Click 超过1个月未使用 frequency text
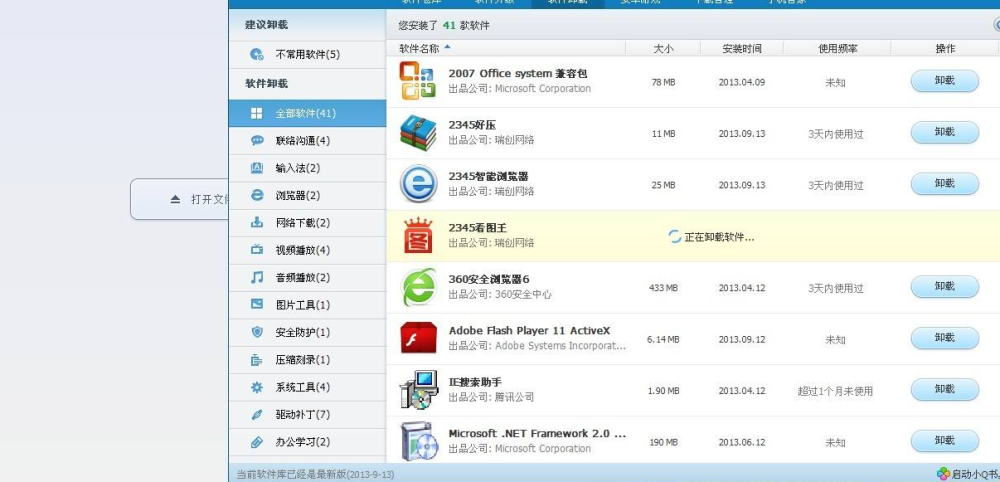The width and height of the screenshot is (1000, 482). 835,391
